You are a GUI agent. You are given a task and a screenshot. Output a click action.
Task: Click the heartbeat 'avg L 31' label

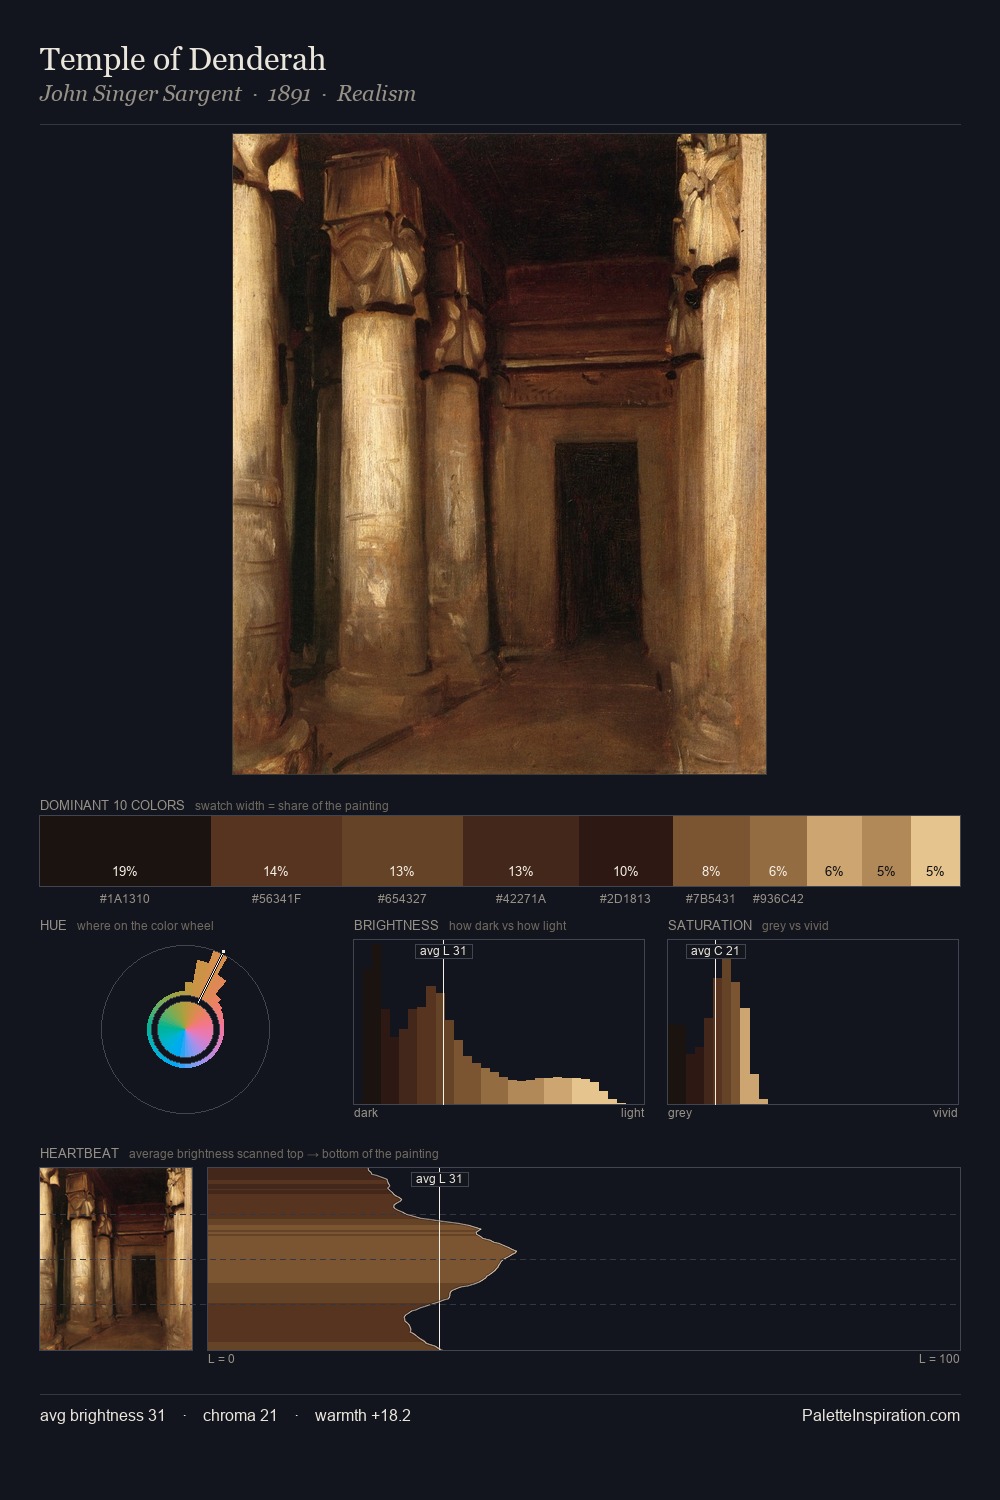pyautogui.click(x=439, y=1179)
